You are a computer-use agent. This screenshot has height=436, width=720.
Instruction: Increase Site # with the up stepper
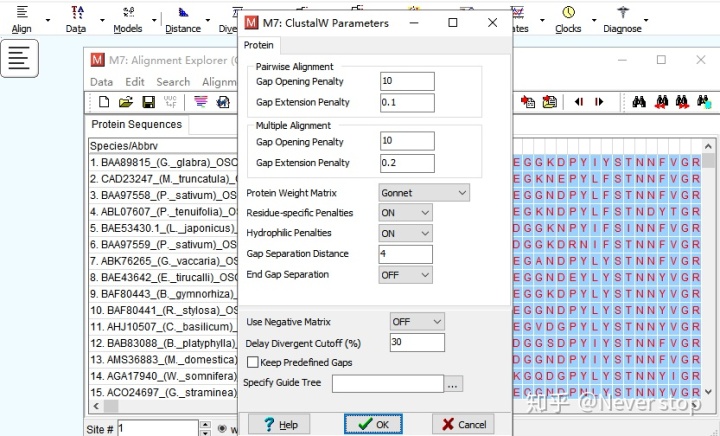(206, 425)
